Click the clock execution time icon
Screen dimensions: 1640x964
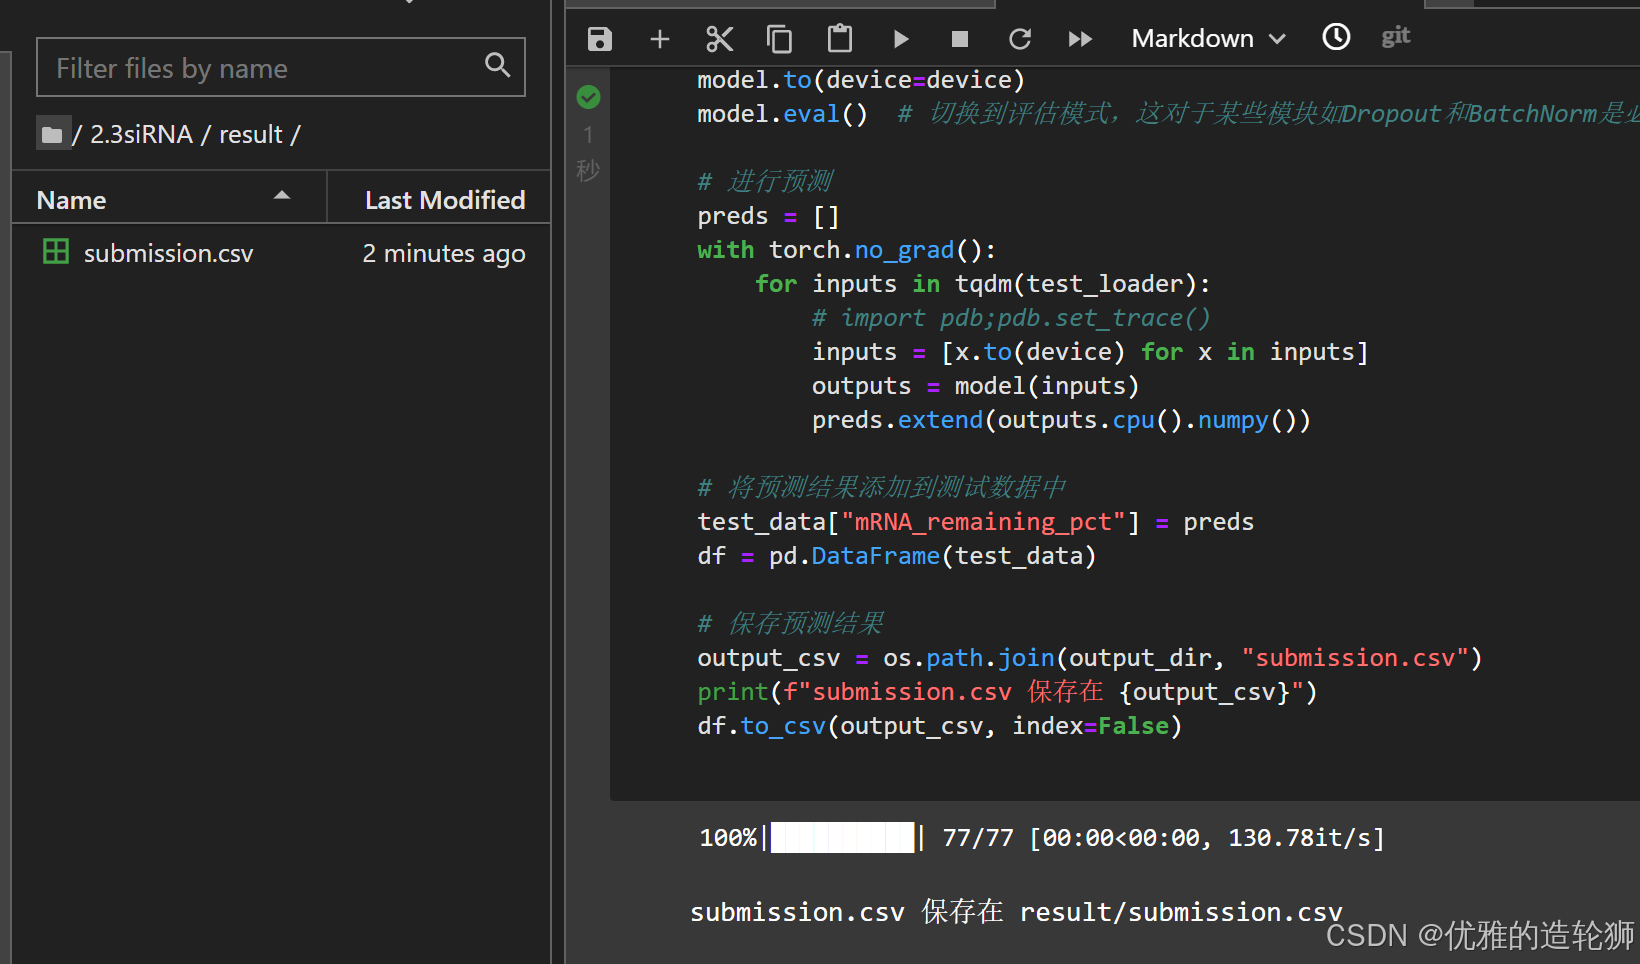[x=1336, y=37]
